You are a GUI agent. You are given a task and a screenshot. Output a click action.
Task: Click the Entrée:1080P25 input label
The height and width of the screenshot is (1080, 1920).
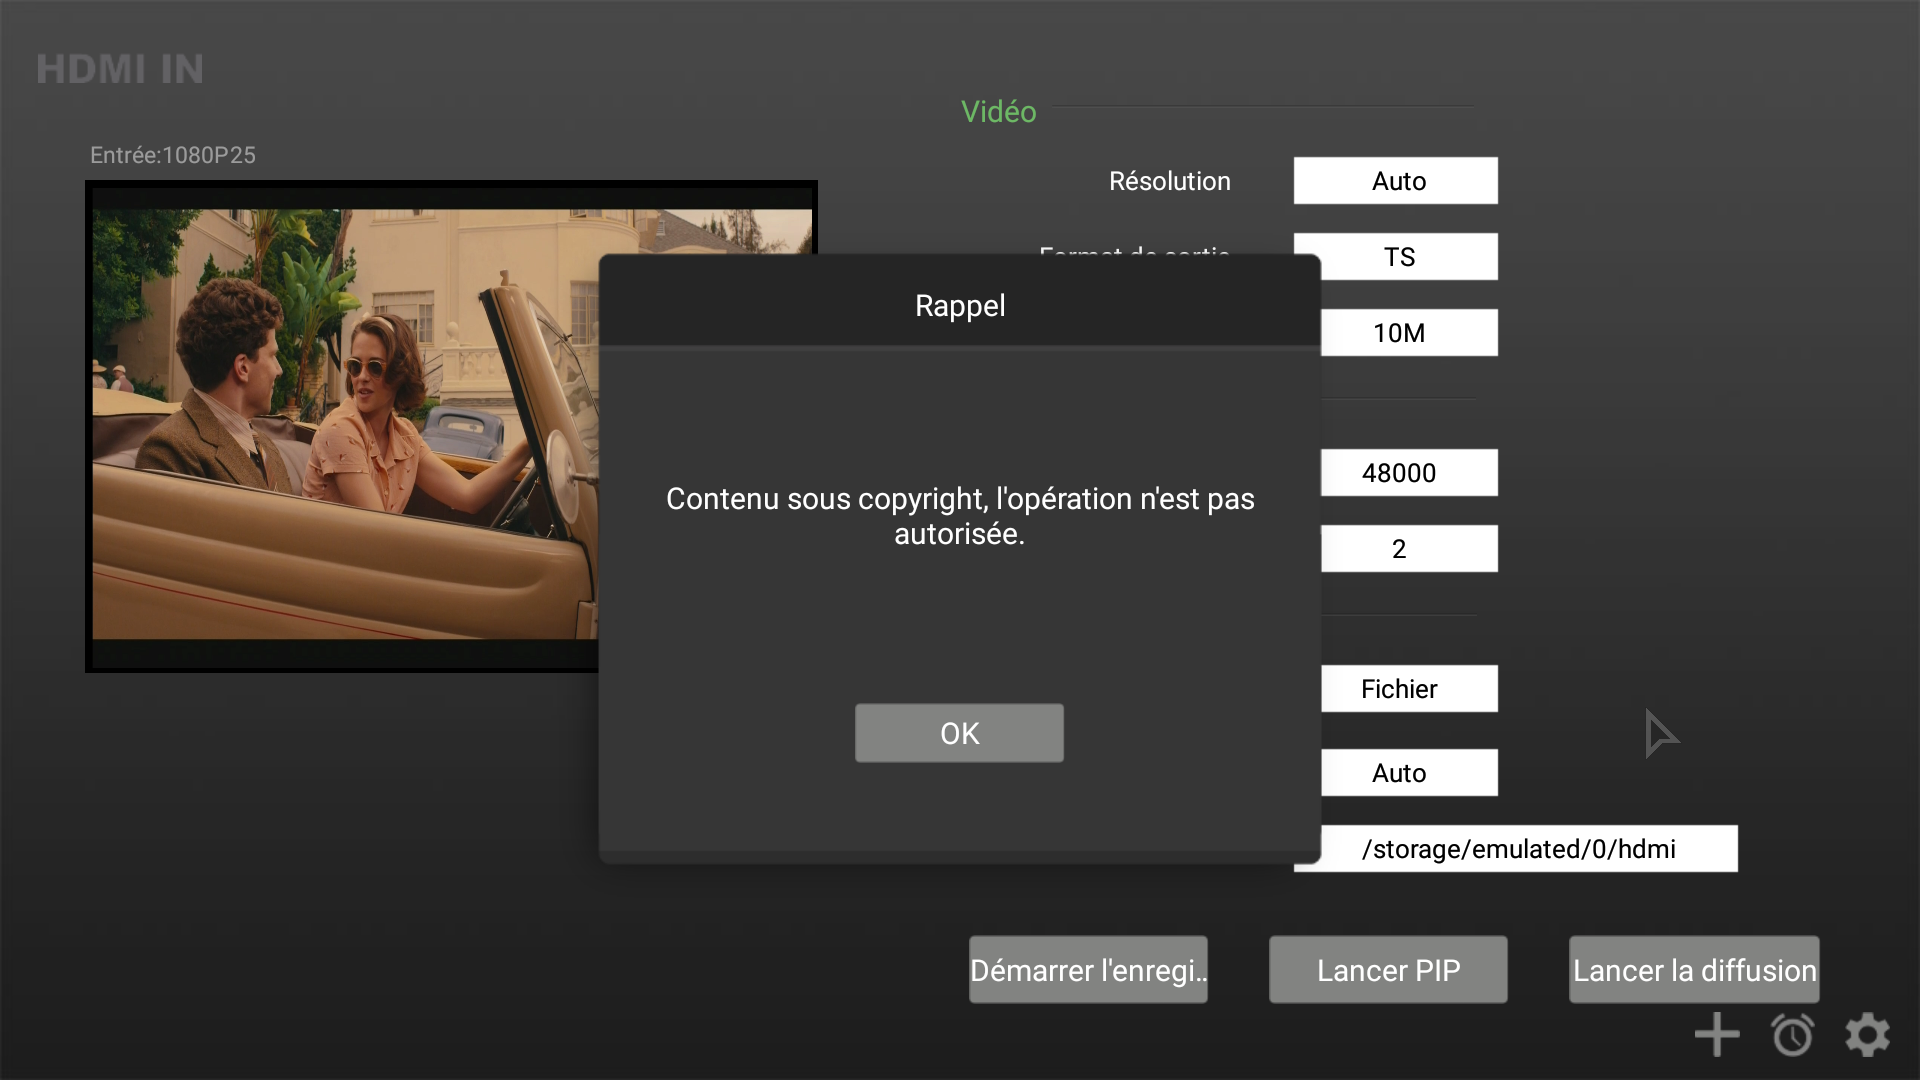tap(173, 155)
